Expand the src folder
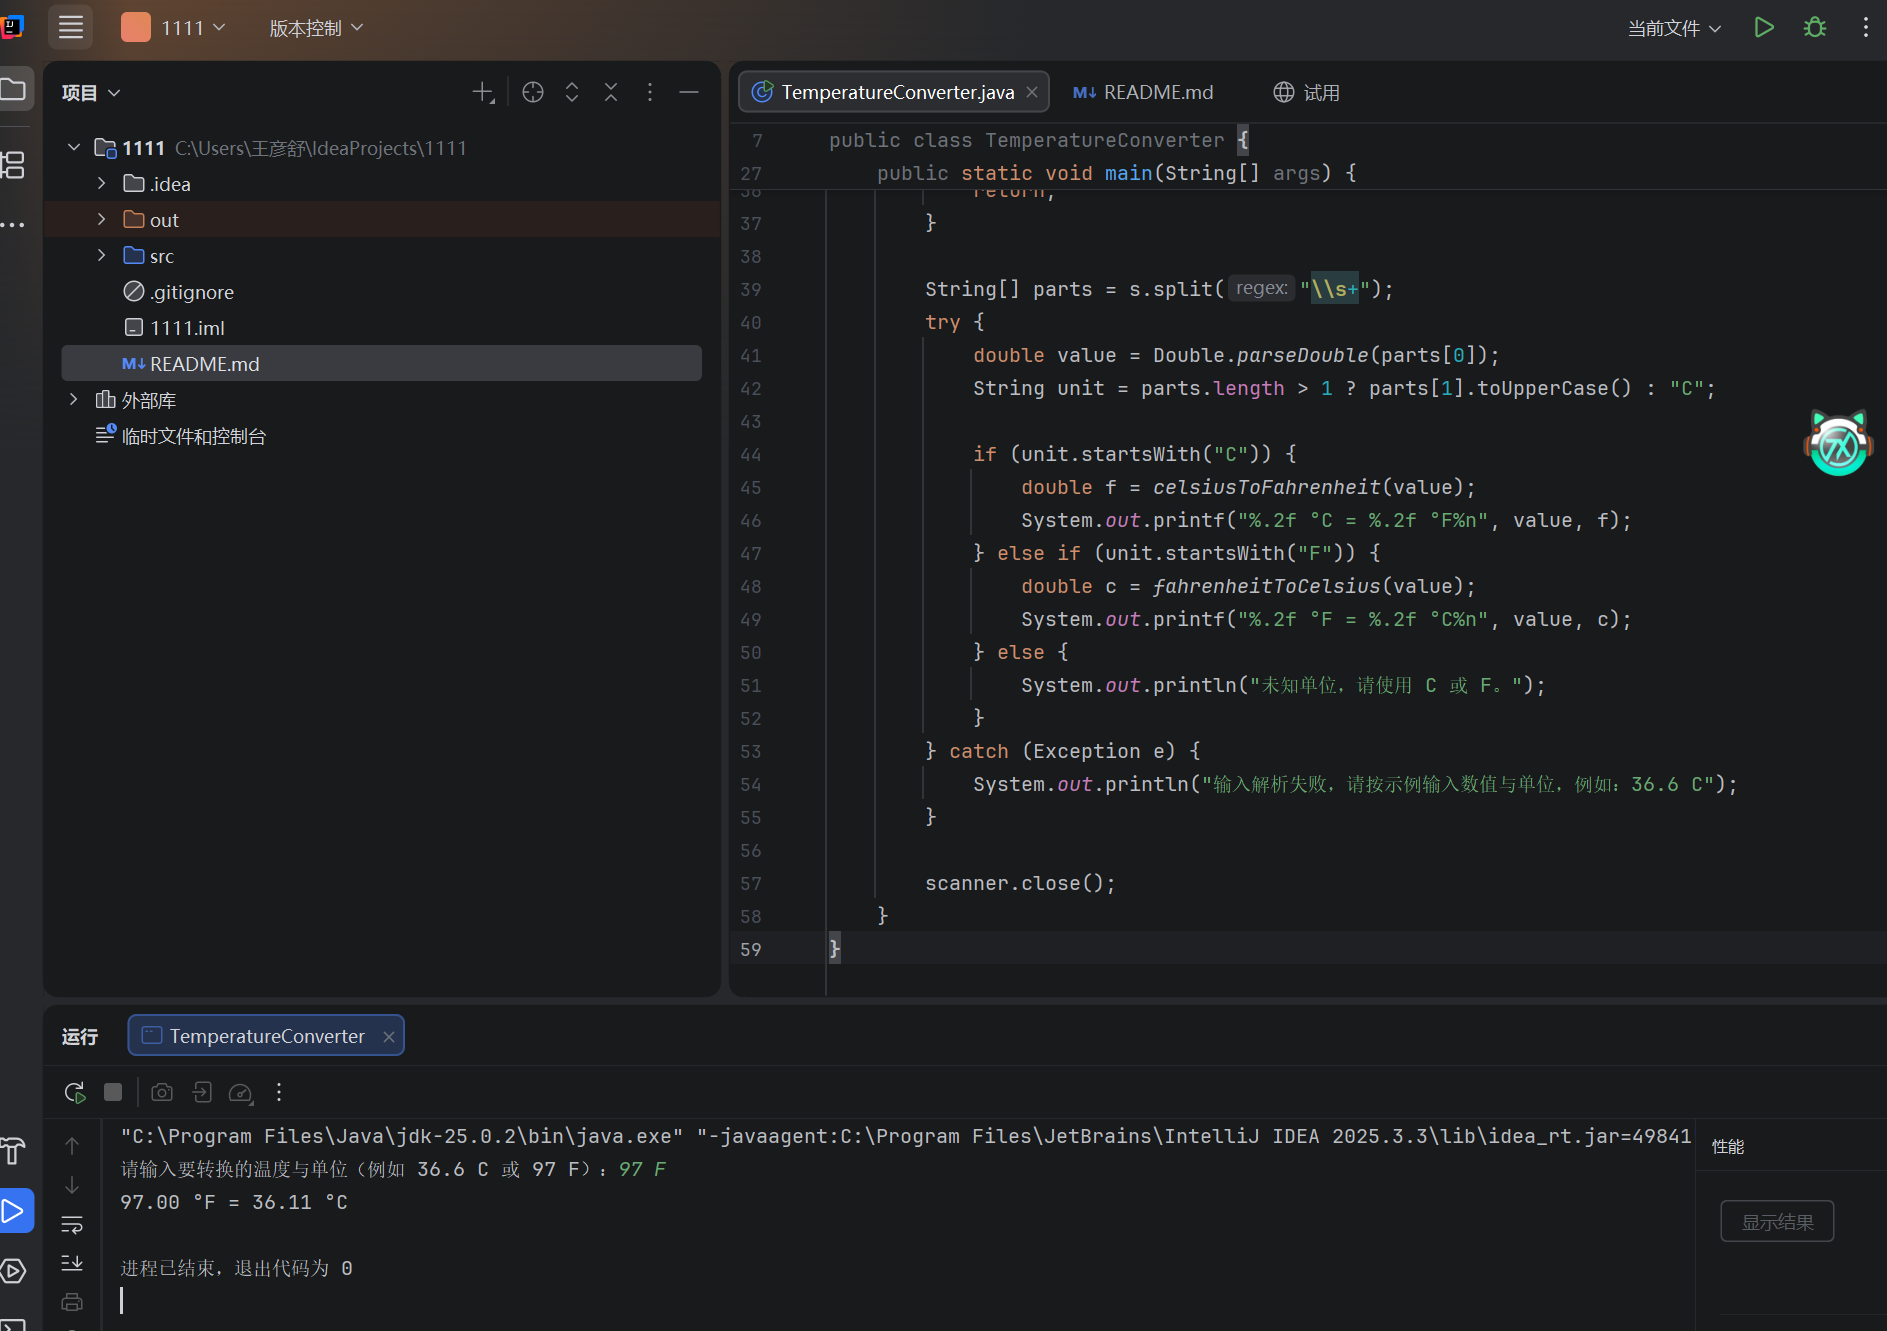1887x1331 pixels. [x=102, y=256]
